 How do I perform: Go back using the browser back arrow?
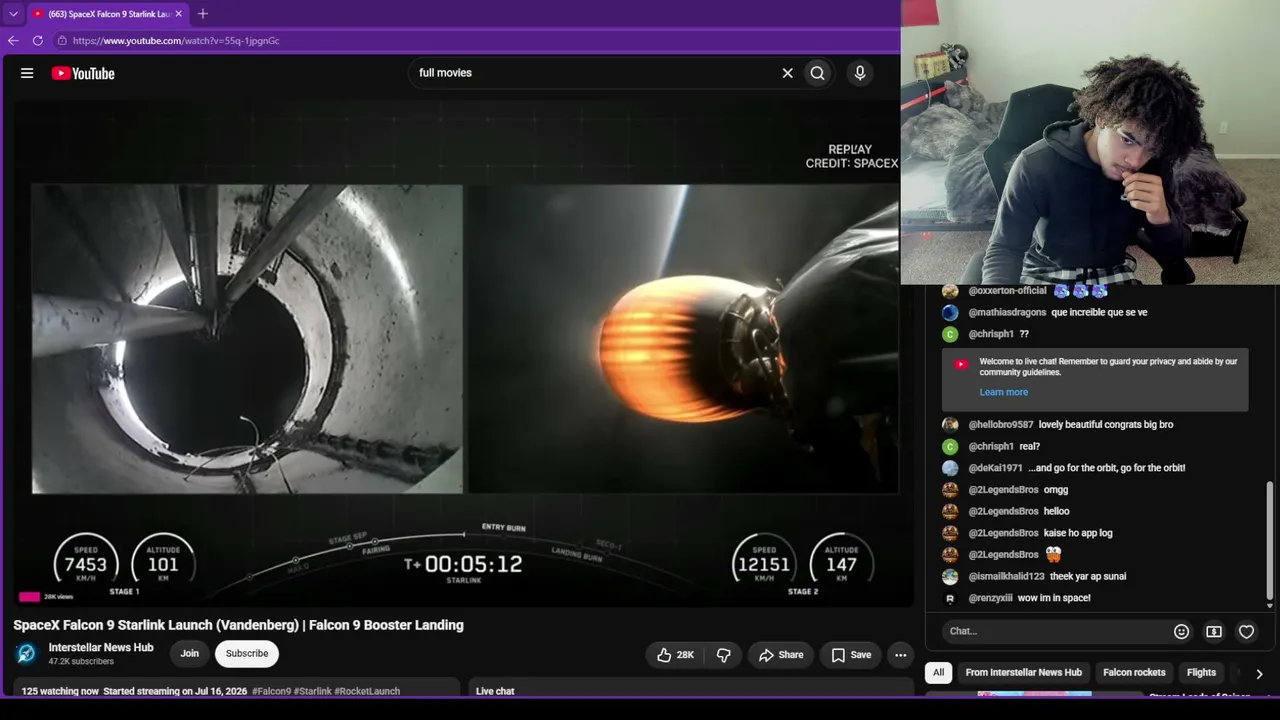click(x=13, y=41)
